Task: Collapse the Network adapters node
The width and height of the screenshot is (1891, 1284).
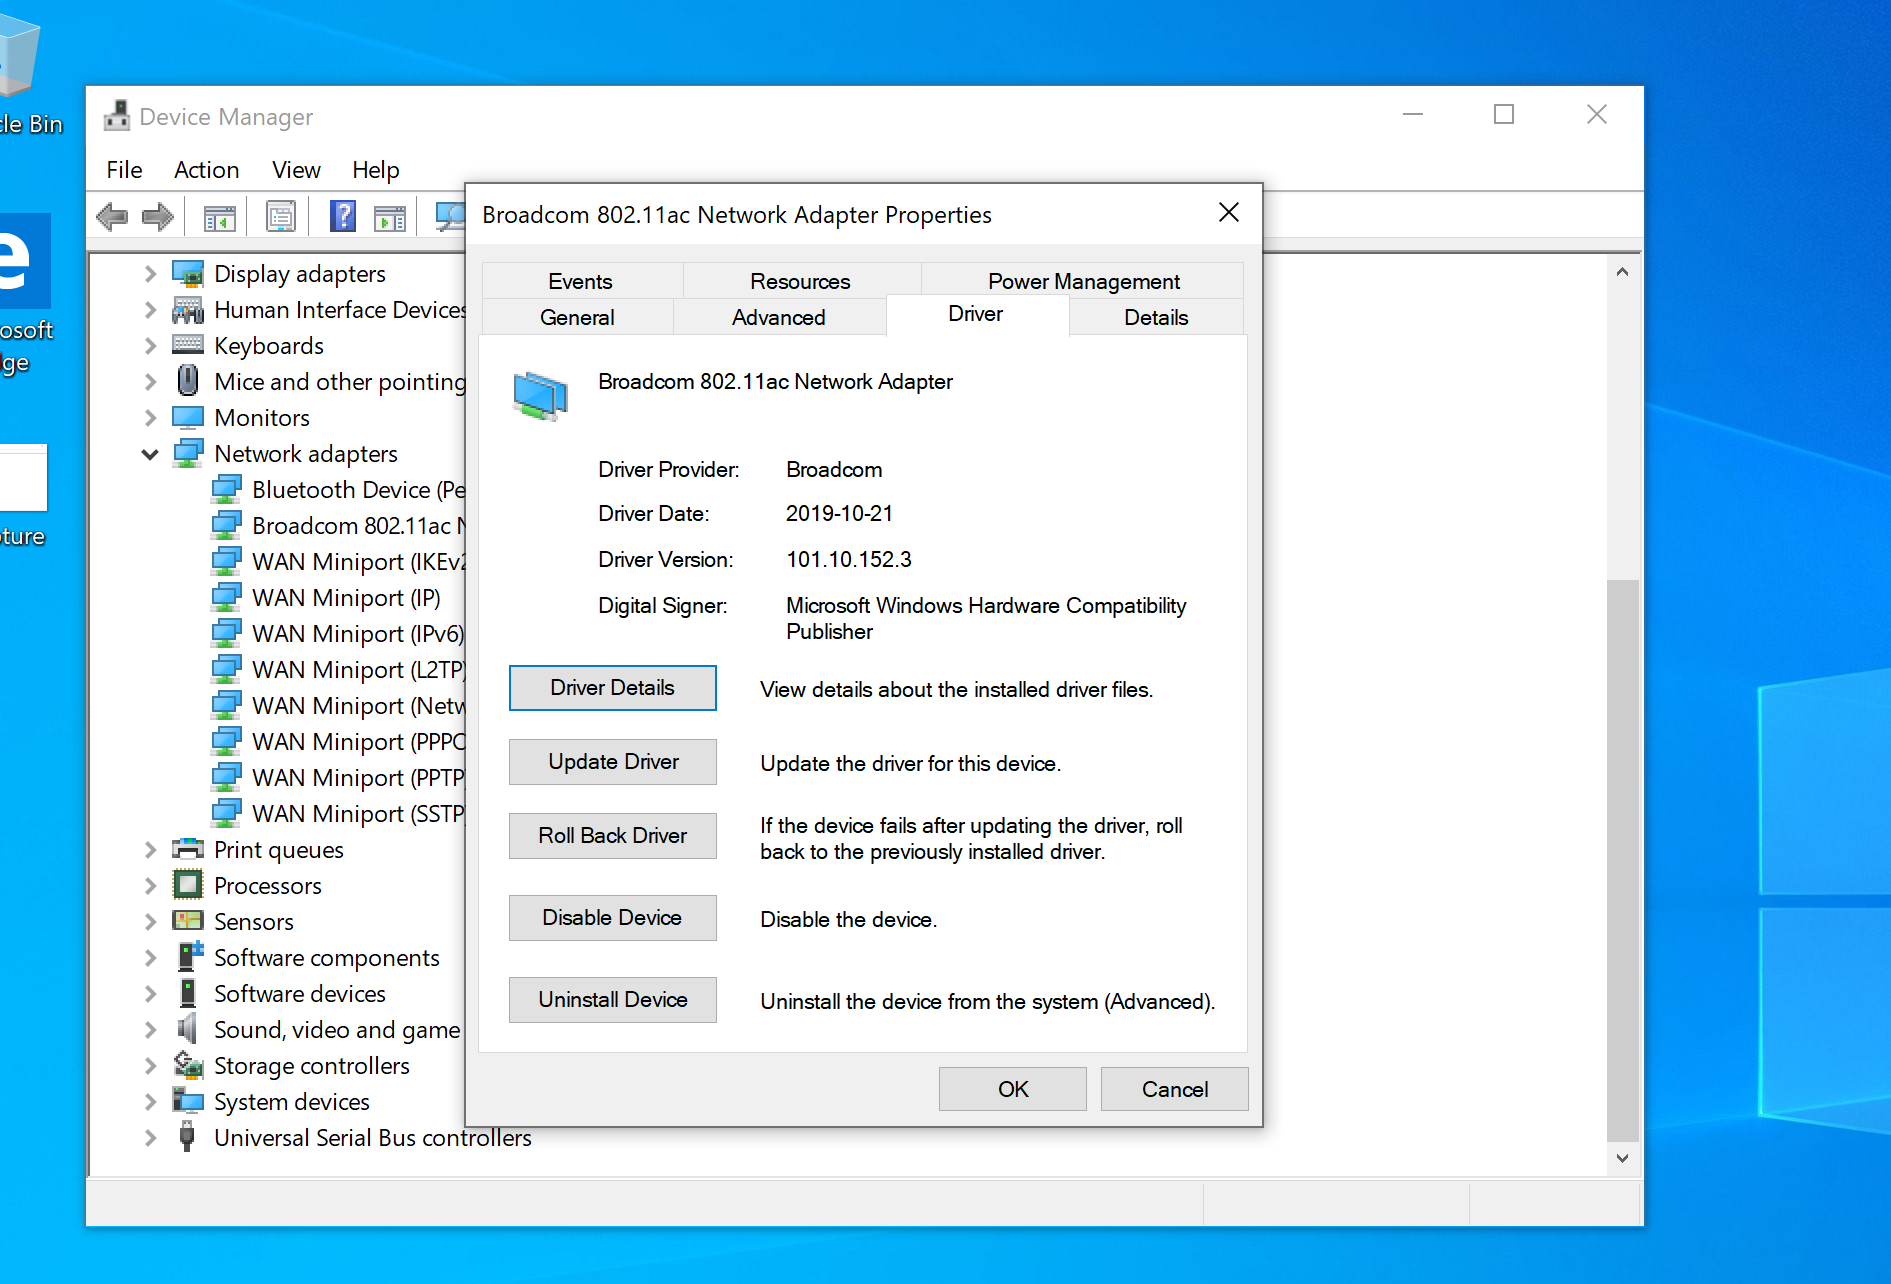Action: tap(150, 453)
